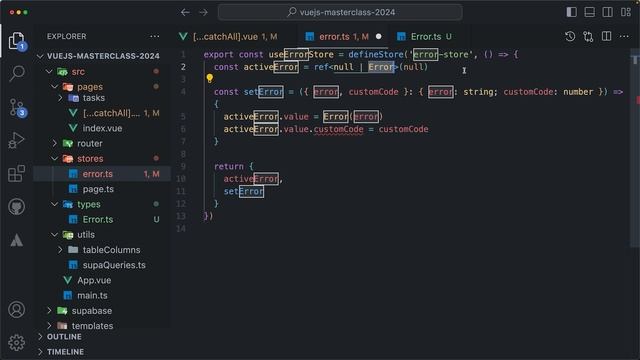Open the GitHub view in activity bar

(16, 207)
